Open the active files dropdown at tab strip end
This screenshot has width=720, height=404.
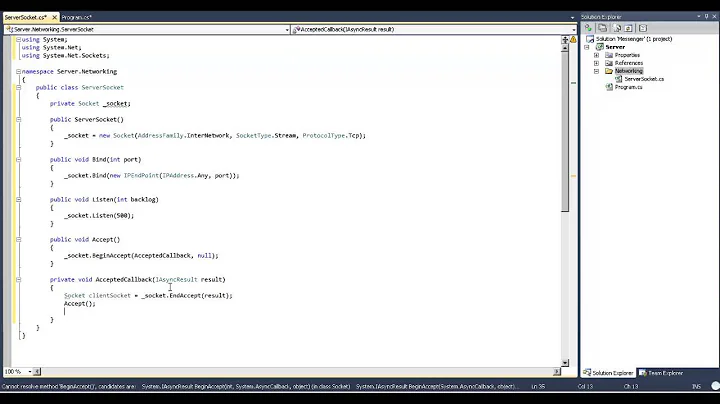click(572, 17)
